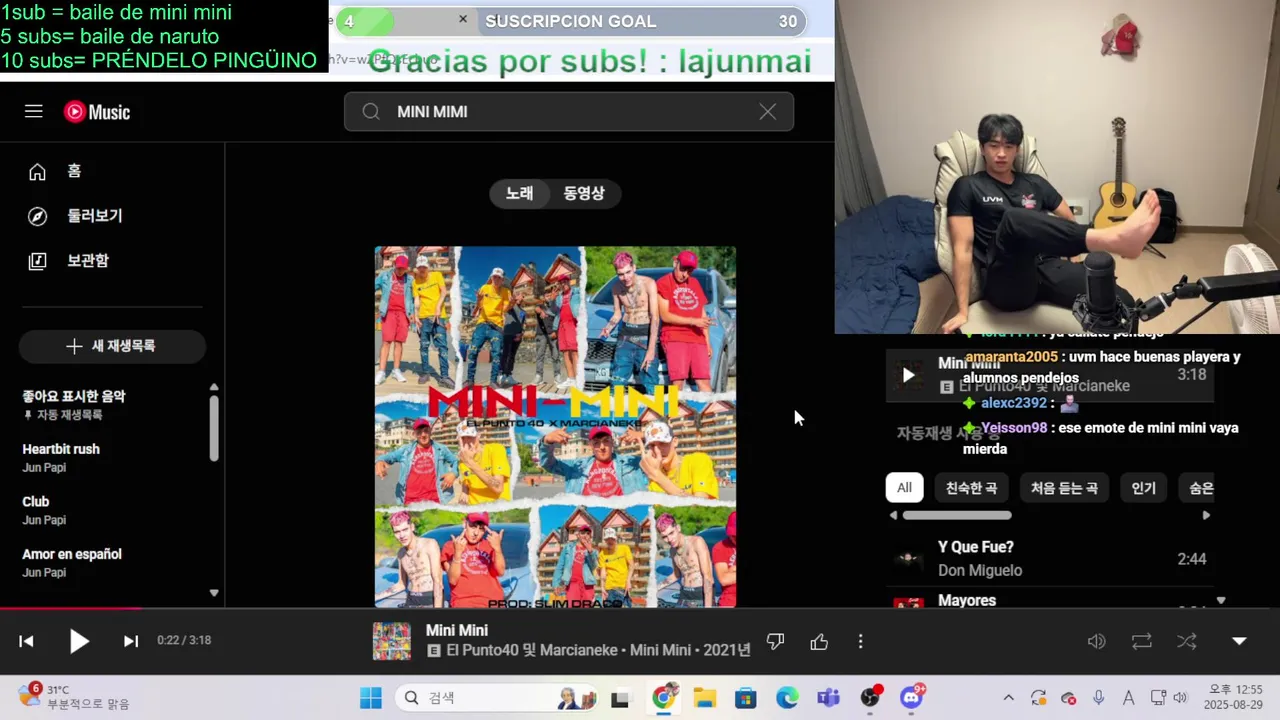This screenshot has height=720, width=1280.
Task: Click the SUSCRIPCION GOAL progress bar
Action: tap(572, 22)
